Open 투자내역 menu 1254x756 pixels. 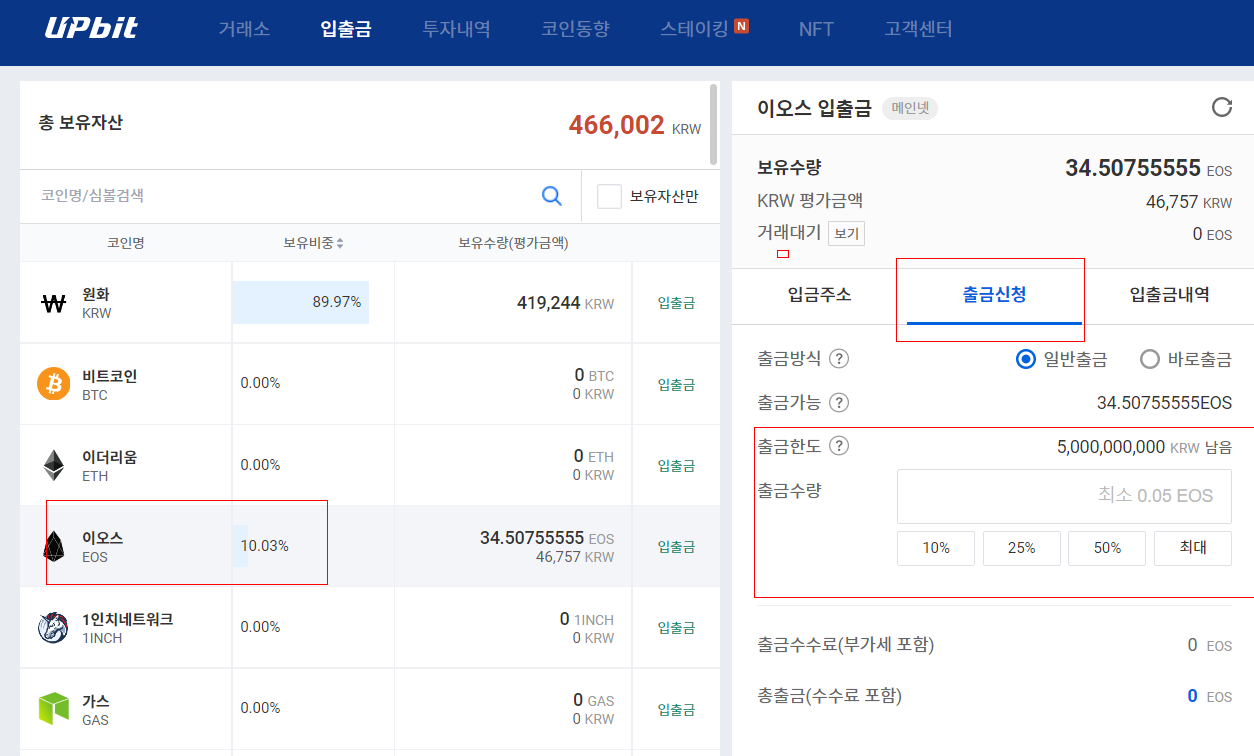456,29
